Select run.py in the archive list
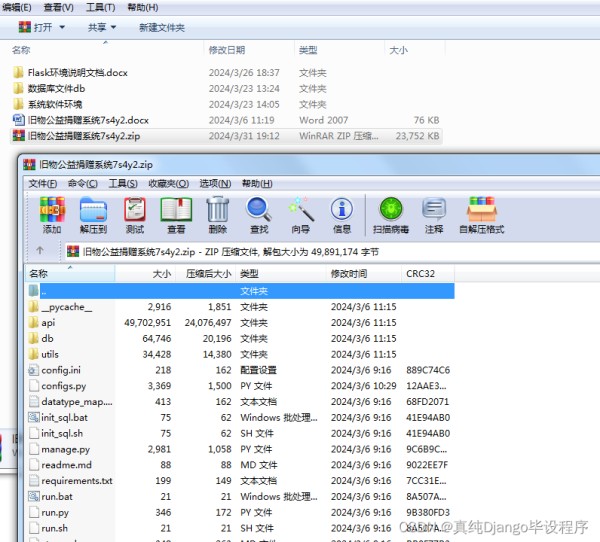The width and height of the screenshot is (600, 542). pyautogui.click(x=241, y=512)
